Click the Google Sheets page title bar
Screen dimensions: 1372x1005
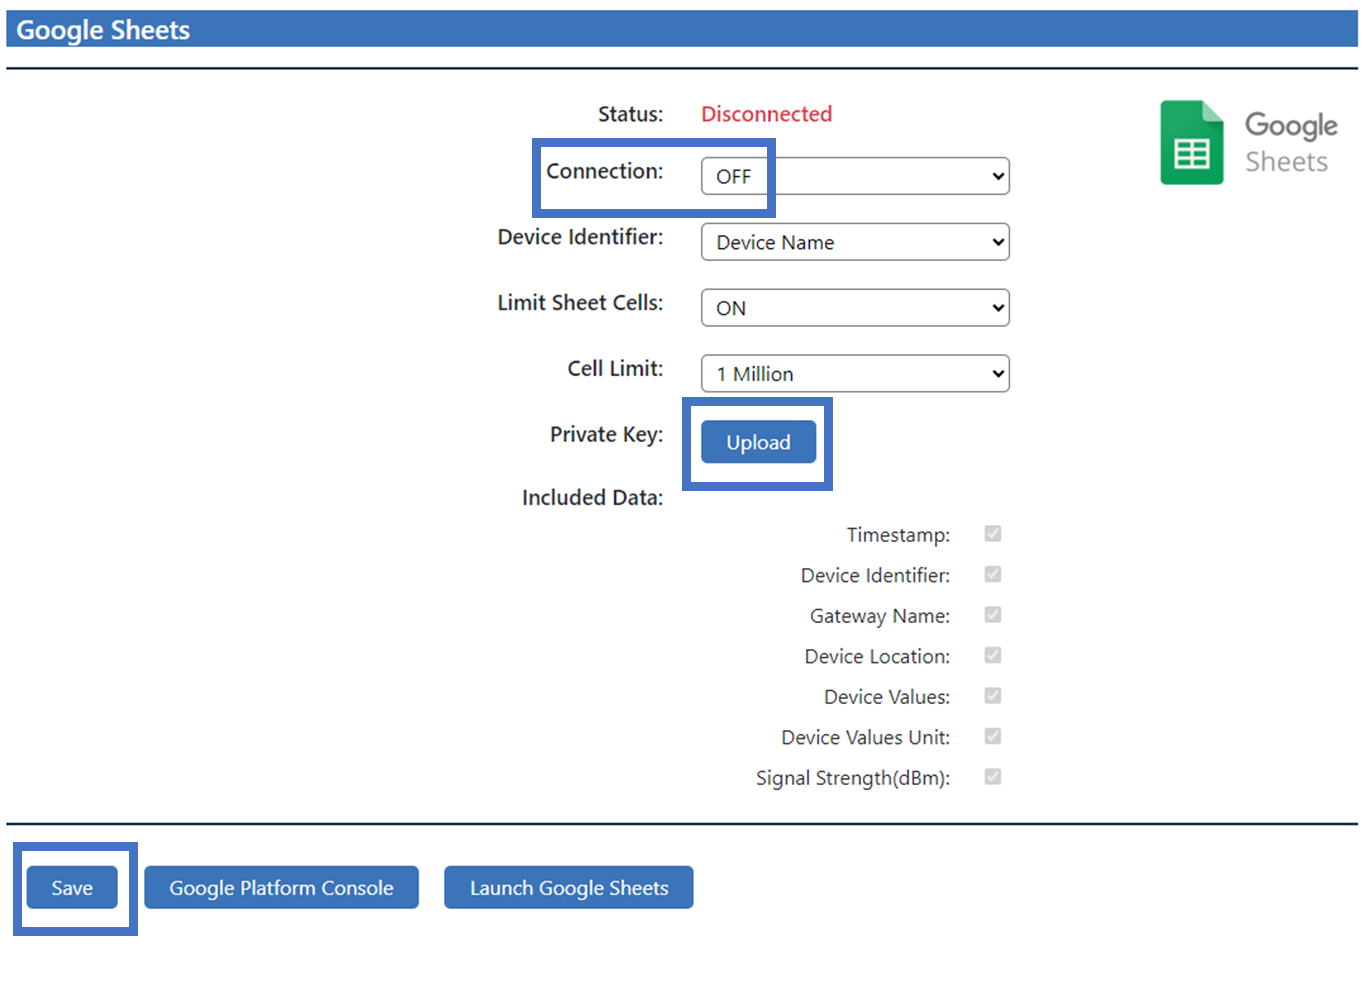point(100,30)
